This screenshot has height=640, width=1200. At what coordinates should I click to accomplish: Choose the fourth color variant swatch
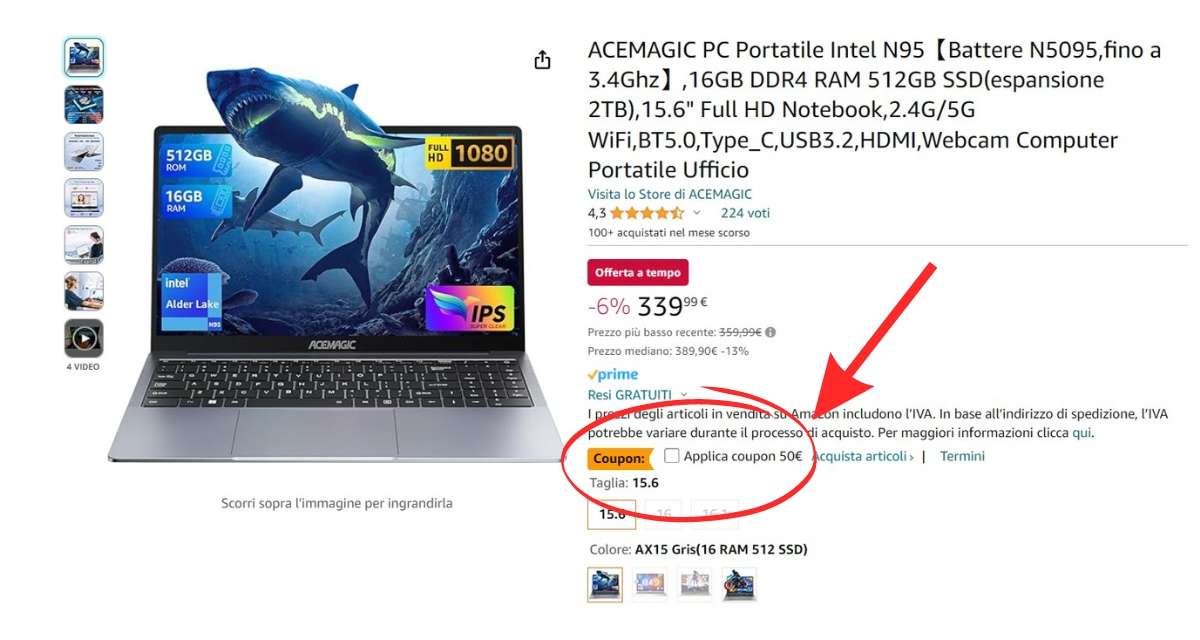pos(740,585)
